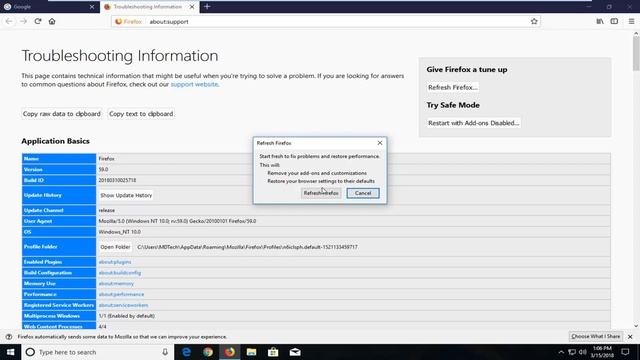Screen dimensions: 640x360
Task: Click the volume icon in system tray
Action: click(x=582, y=352)
